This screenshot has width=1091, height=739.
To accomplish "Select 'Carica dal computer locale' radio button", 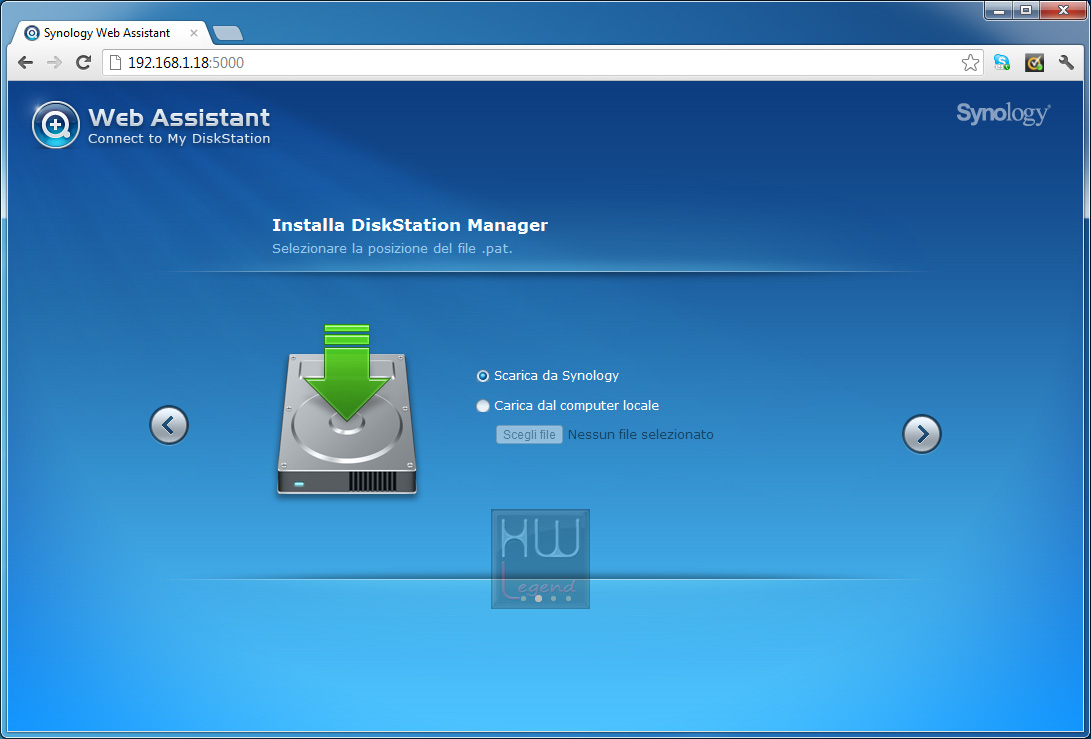I will [483, 406].
